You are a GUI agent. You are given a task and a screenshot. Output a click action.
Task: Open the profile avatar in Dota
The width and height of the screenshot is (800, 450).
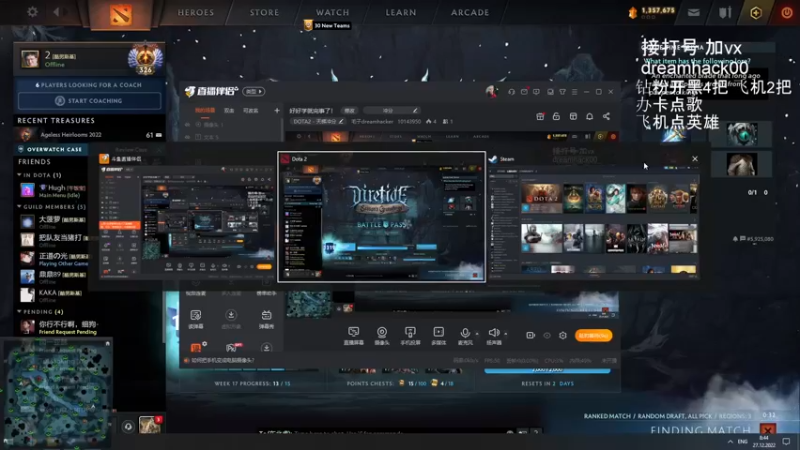[30, 59]
